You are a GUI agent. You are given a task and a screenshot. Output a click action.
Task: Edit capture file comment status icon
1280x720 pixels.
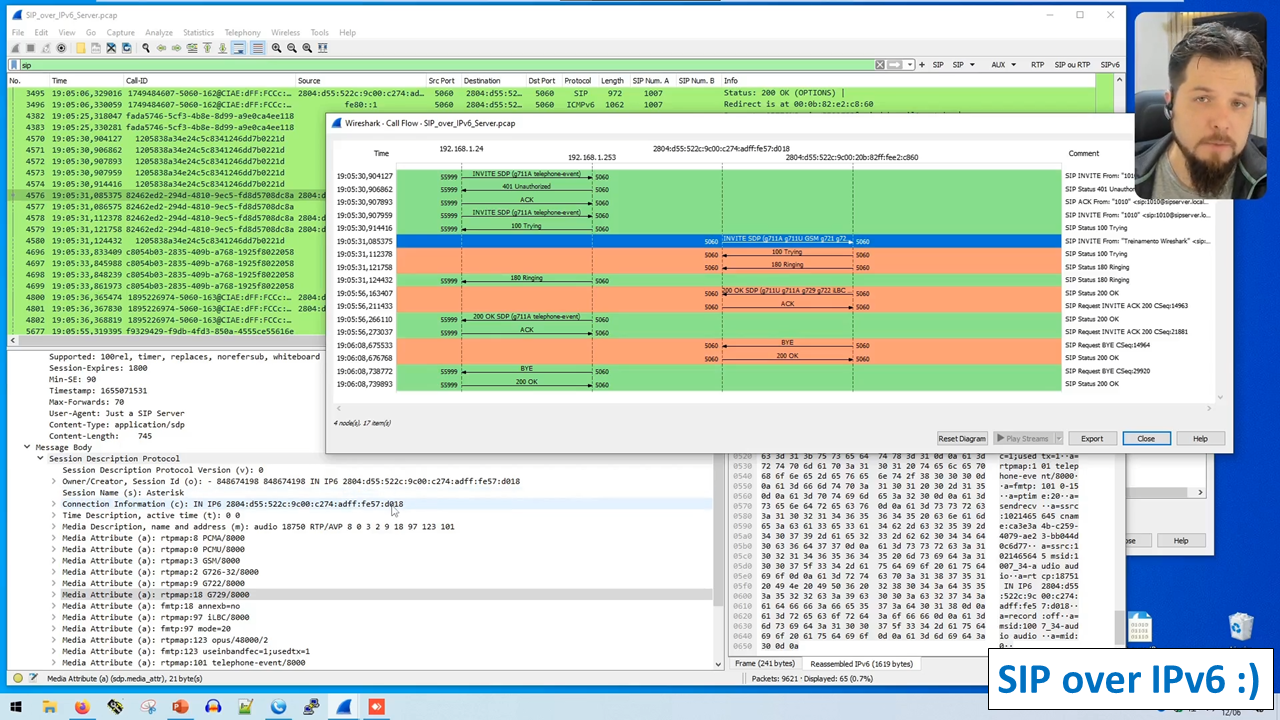tap(34, 679)
